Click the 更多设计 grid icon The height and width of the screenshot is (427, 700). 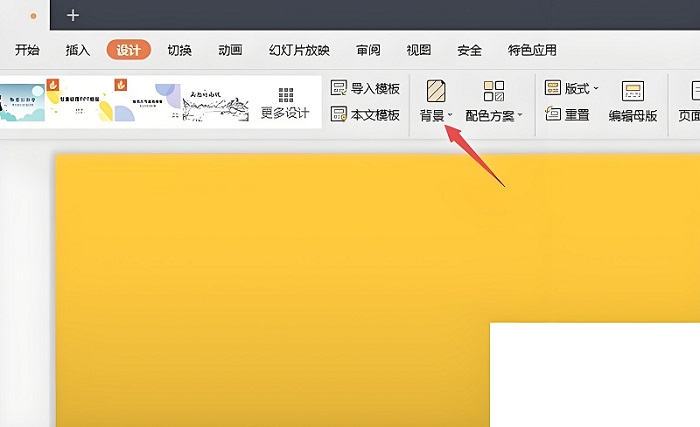pyautogui.click(x=286, y=95)
